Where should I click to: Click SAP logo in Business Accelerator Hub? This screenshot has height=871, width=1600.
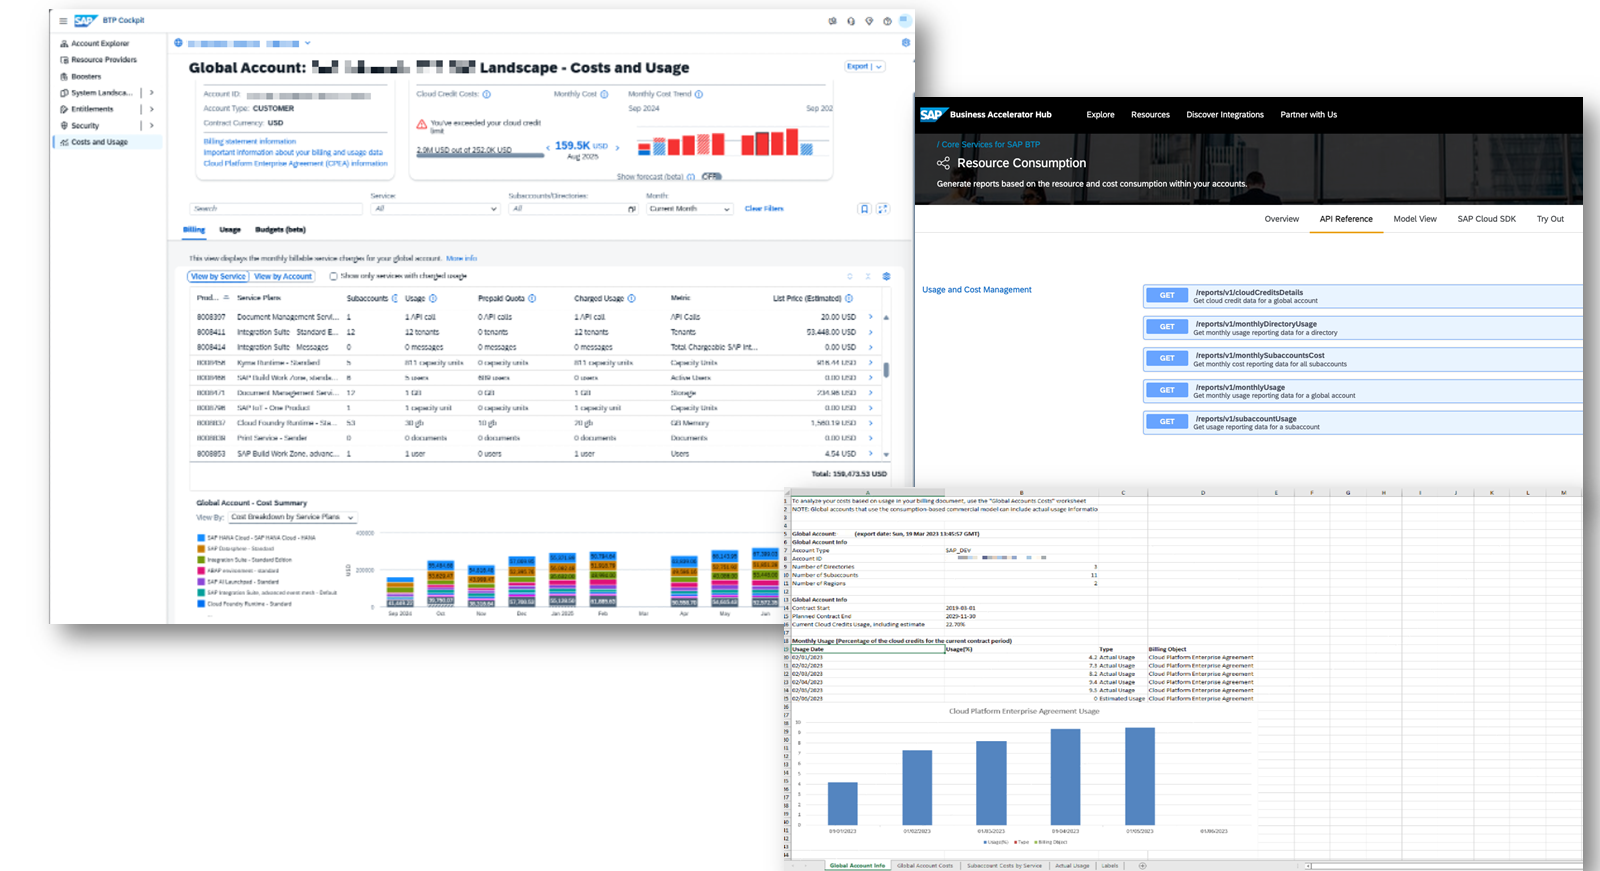(x=932, y=115)
